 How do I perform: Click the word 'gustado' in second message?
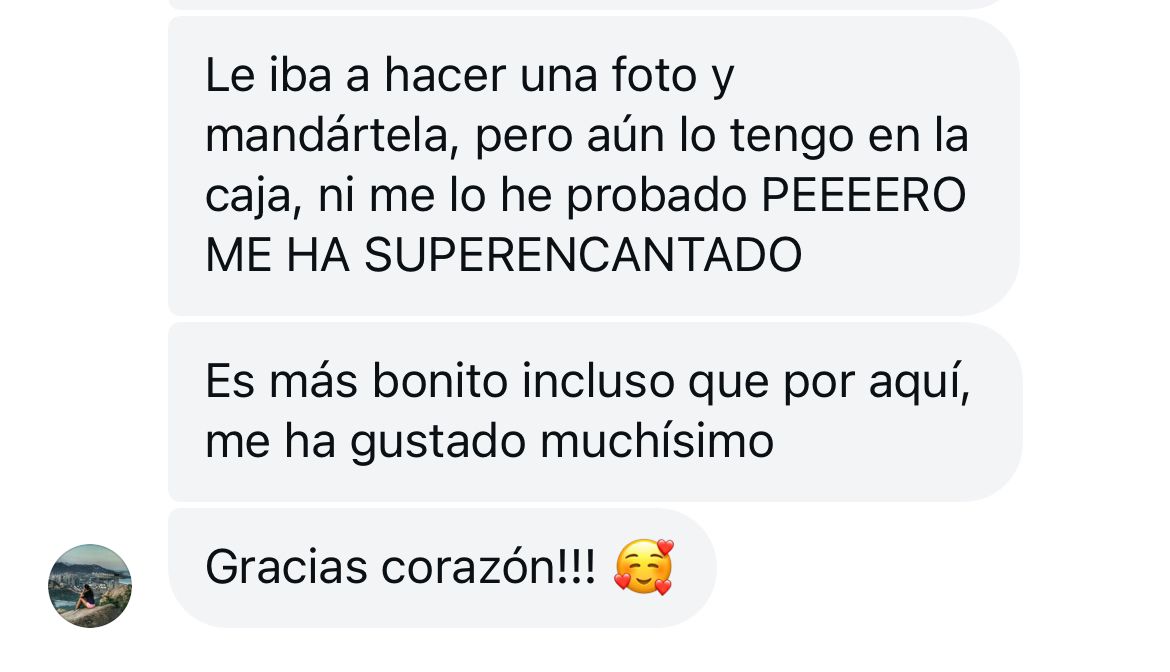(438, 443)
